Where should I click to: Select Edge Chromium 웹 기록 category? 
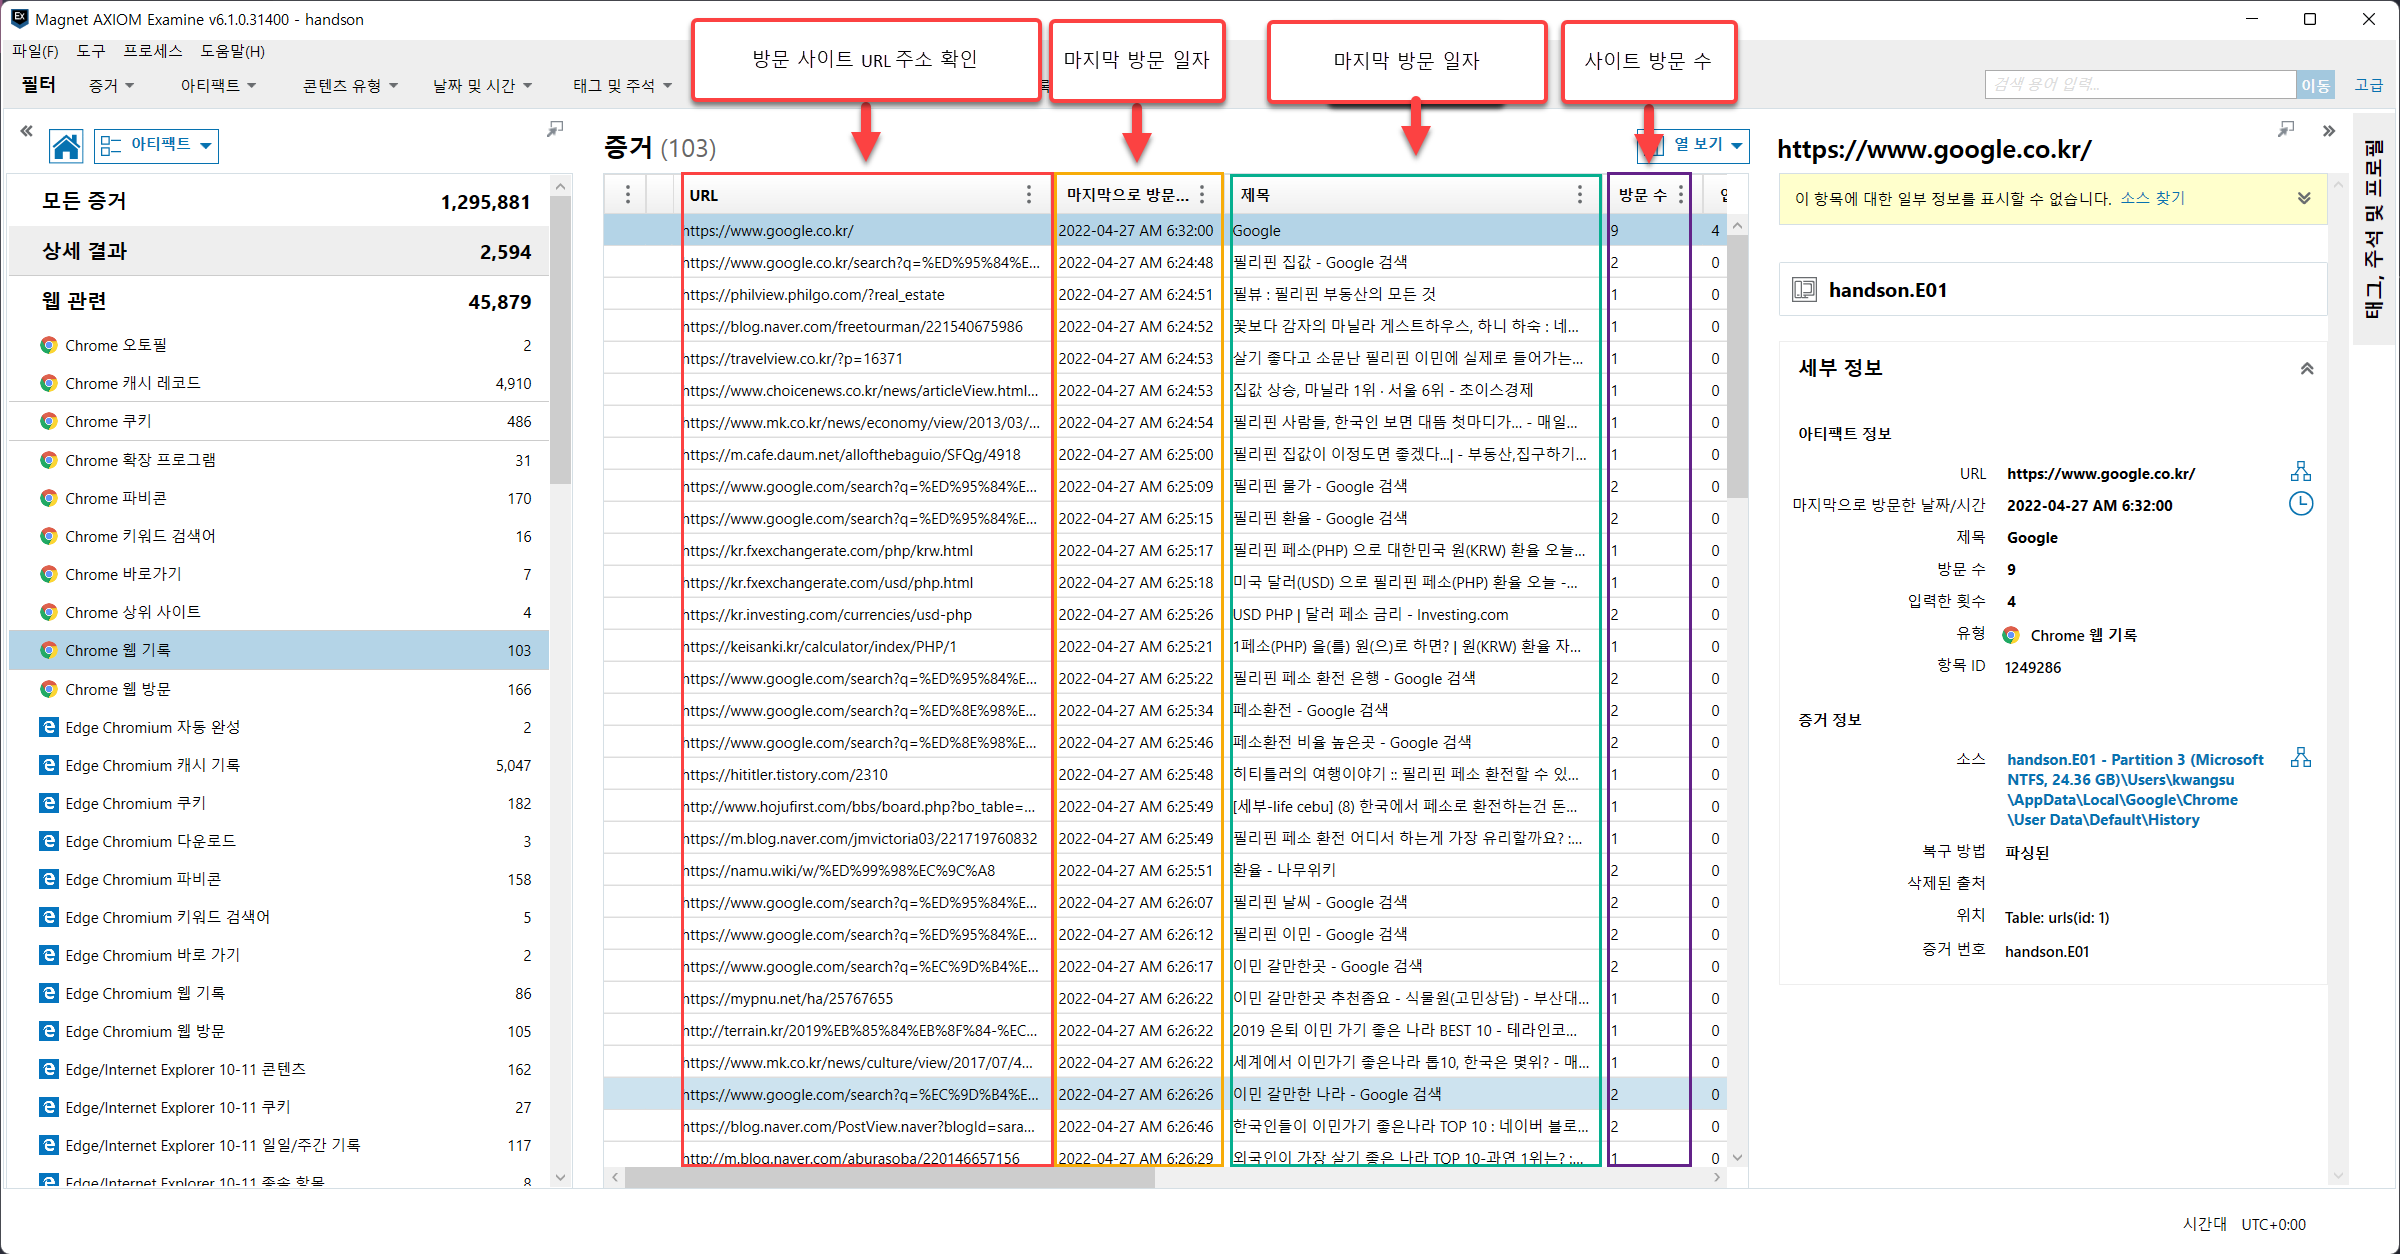click(279, 993)
